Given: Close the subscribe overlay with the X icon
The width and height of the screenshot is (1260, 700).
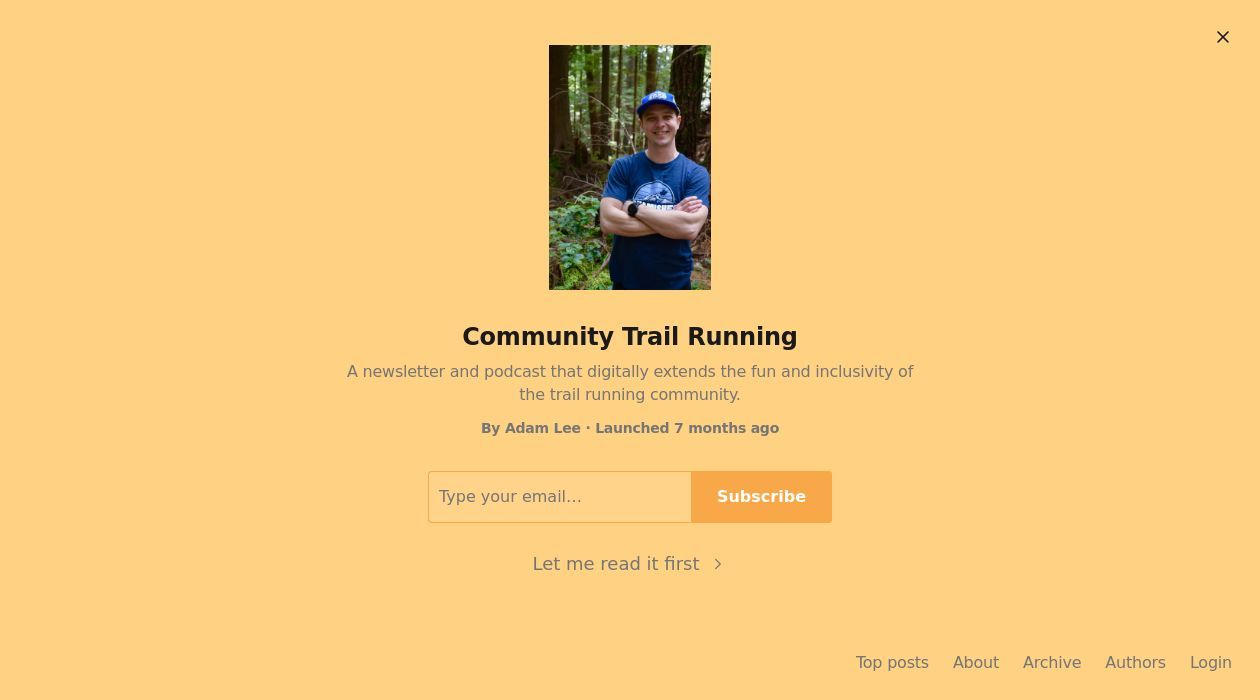Looking at the screenshot, I should pyautogui.click(x=1222, y=37).
